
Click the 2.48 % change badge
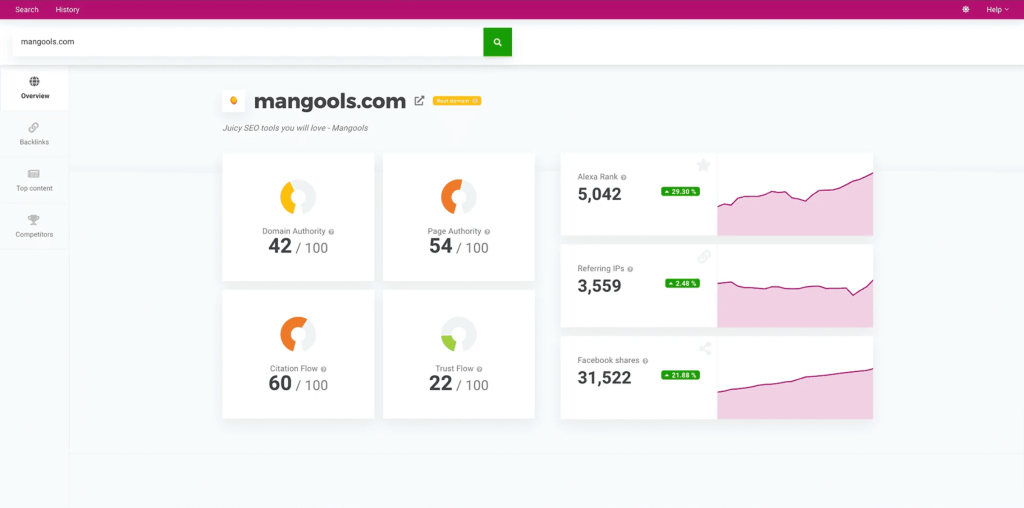coord(682,283)
